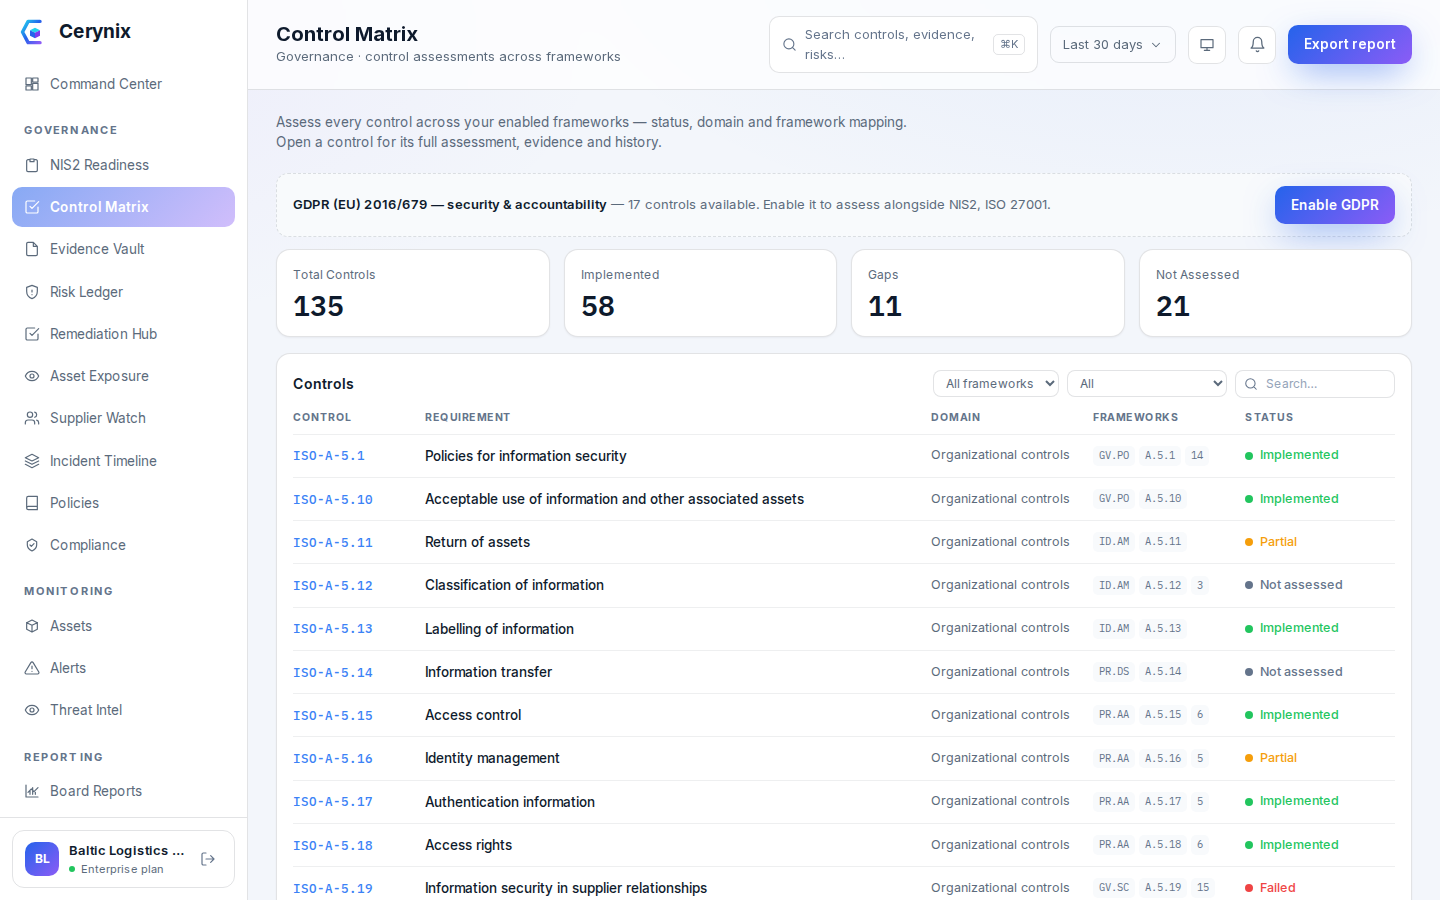Select the NIS2 Readiness clipboard icon
The height and width of the screenshot is (900, 1440).
pyautogui.click(x=32, y=165)
